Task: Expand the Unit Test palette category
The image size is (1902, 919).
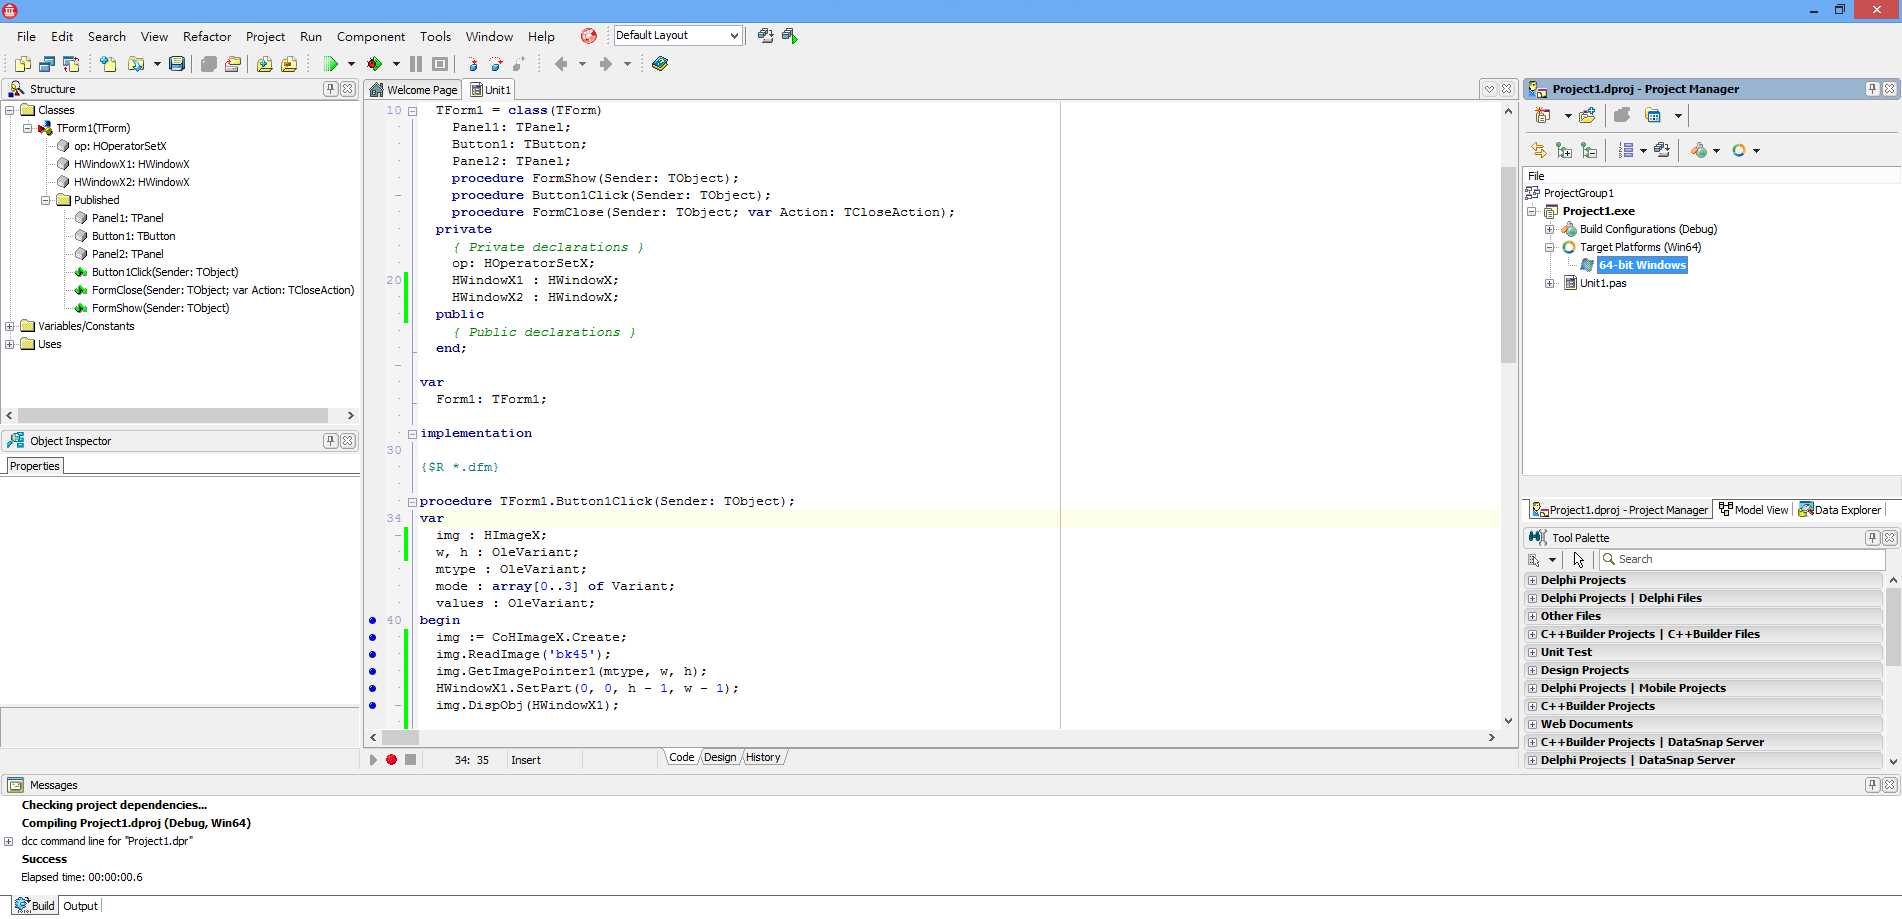Action: [1532, 652]
